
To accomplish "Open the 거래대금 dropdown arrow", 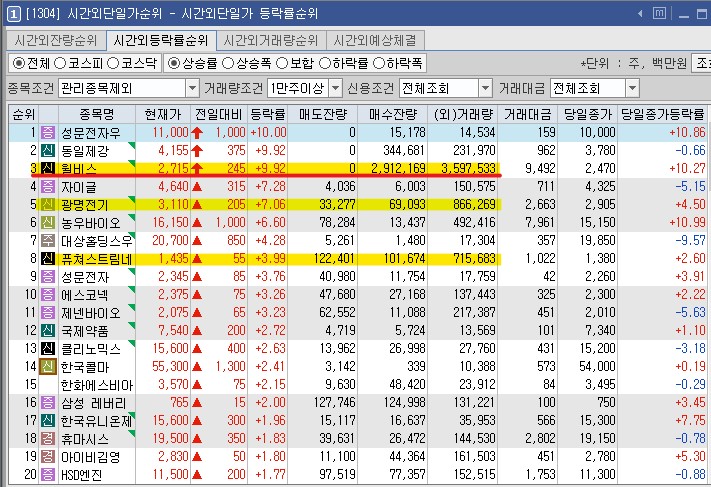I will [632, 88].
